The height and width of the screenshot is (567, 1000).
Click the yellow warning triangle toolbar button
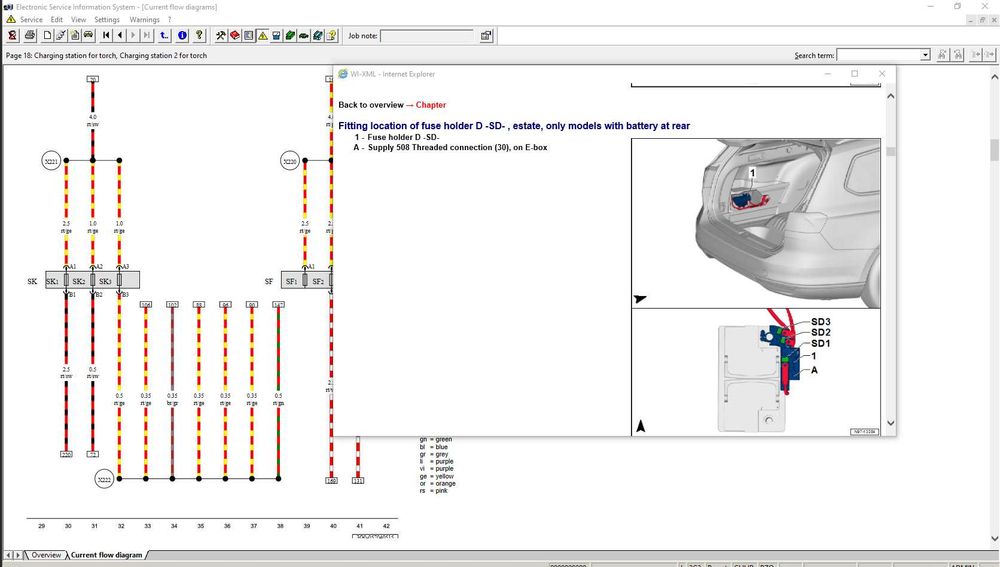(263, 36)
